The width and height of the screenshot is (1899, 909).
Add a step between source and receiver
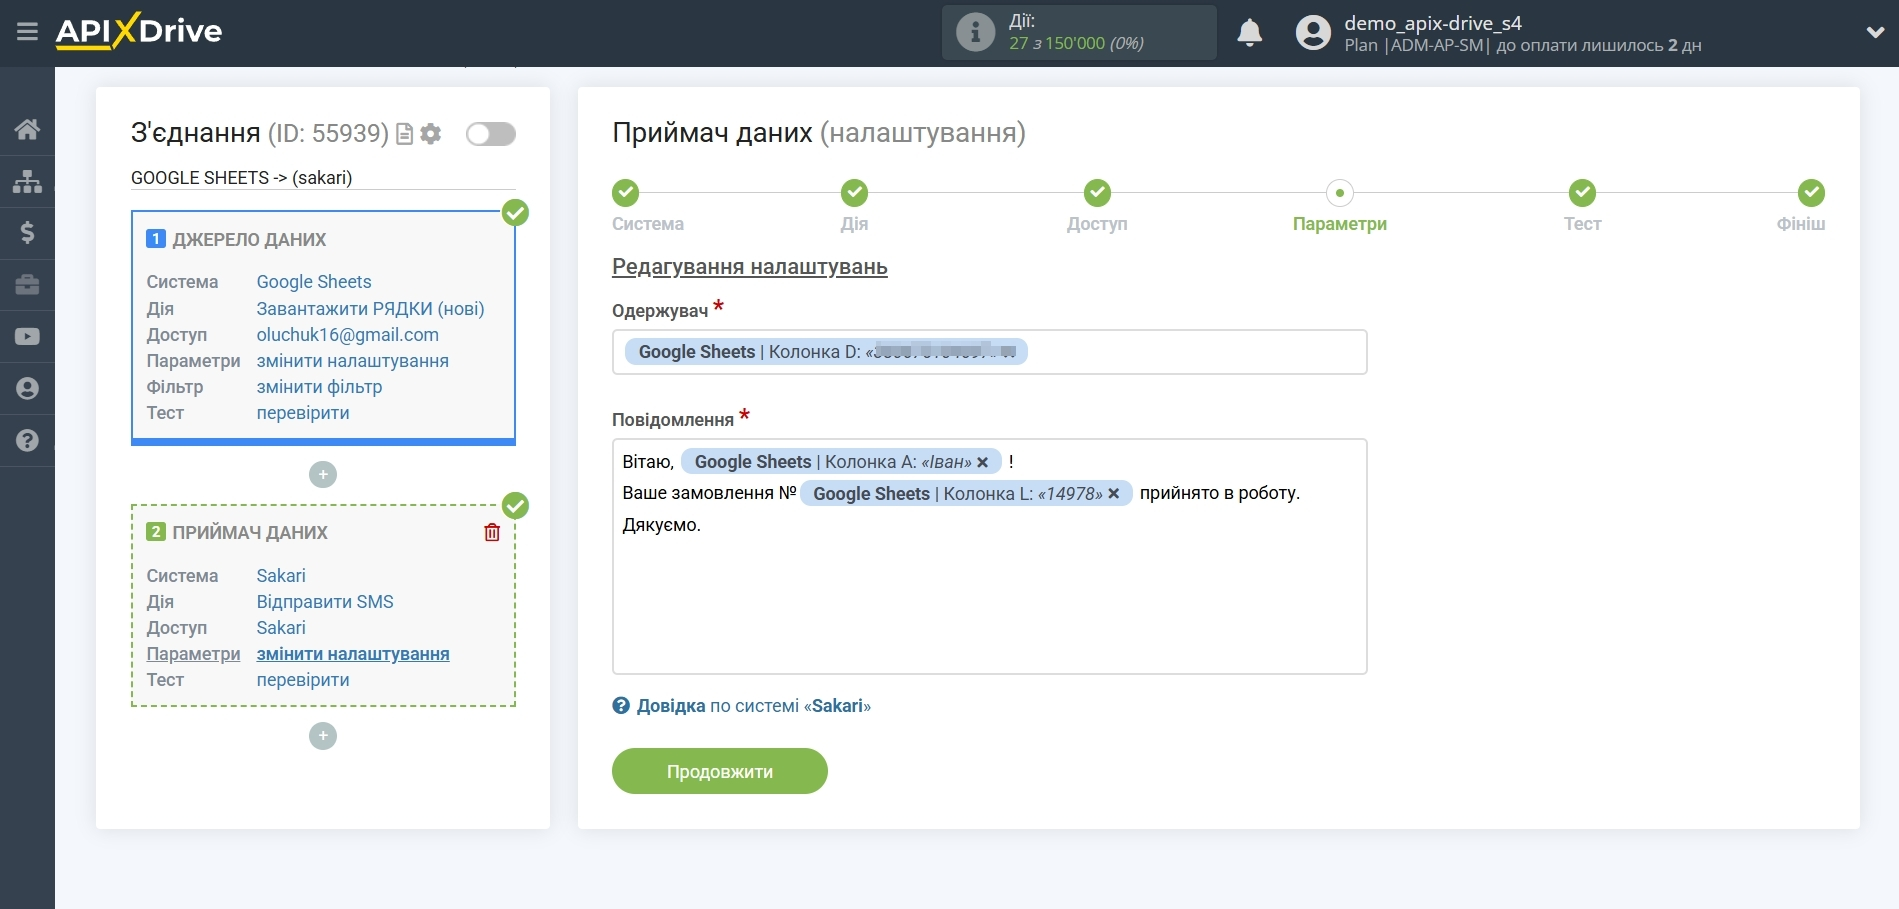tap(323, 474)
